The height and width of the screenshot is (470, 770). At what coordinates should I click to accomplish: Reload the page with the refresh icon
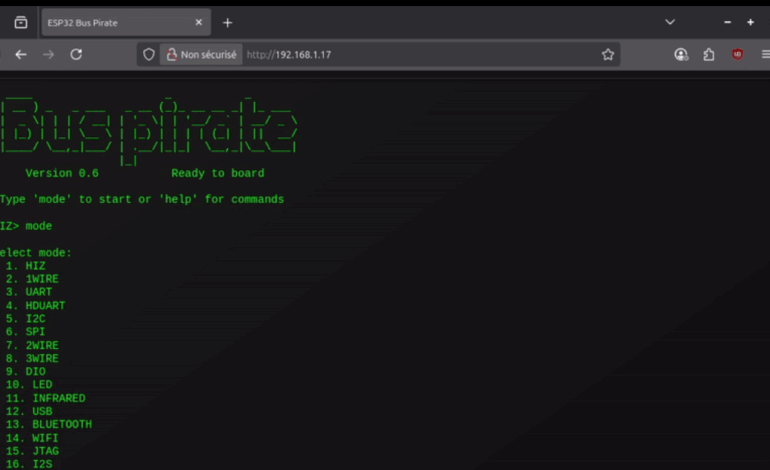tap(76, 54)
